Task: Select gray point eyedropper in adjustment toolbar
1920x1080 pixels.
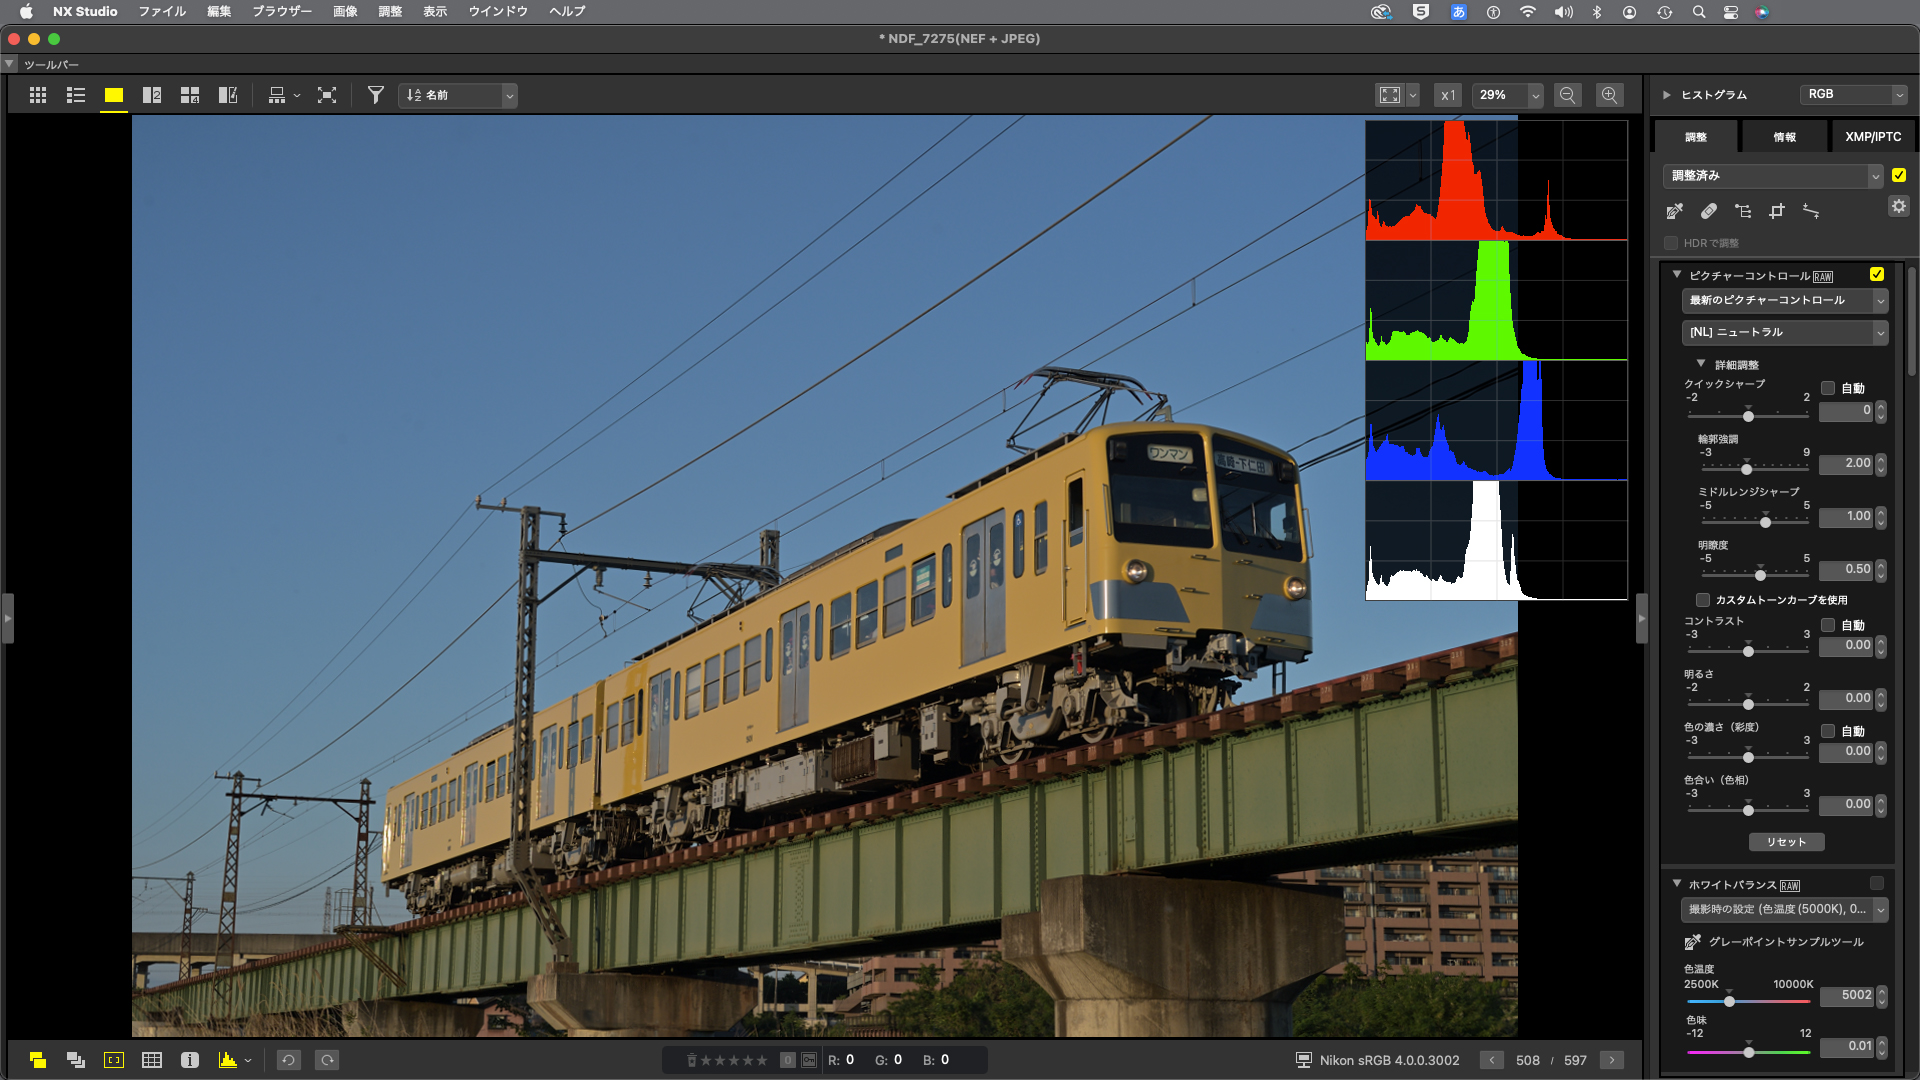Action: point(1675,211)
